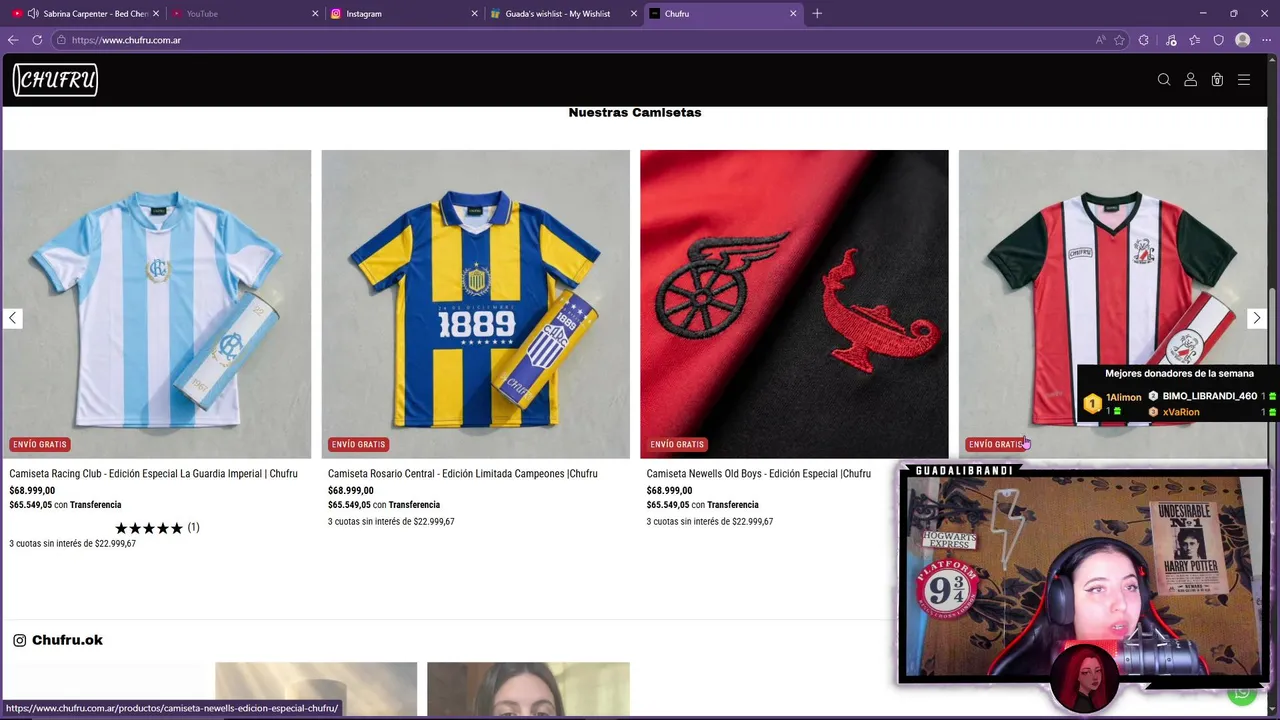This screenshot has height=720, width=1280.
Task: Click Rosario Central blue-yellow shirt image
Action: 475,304
